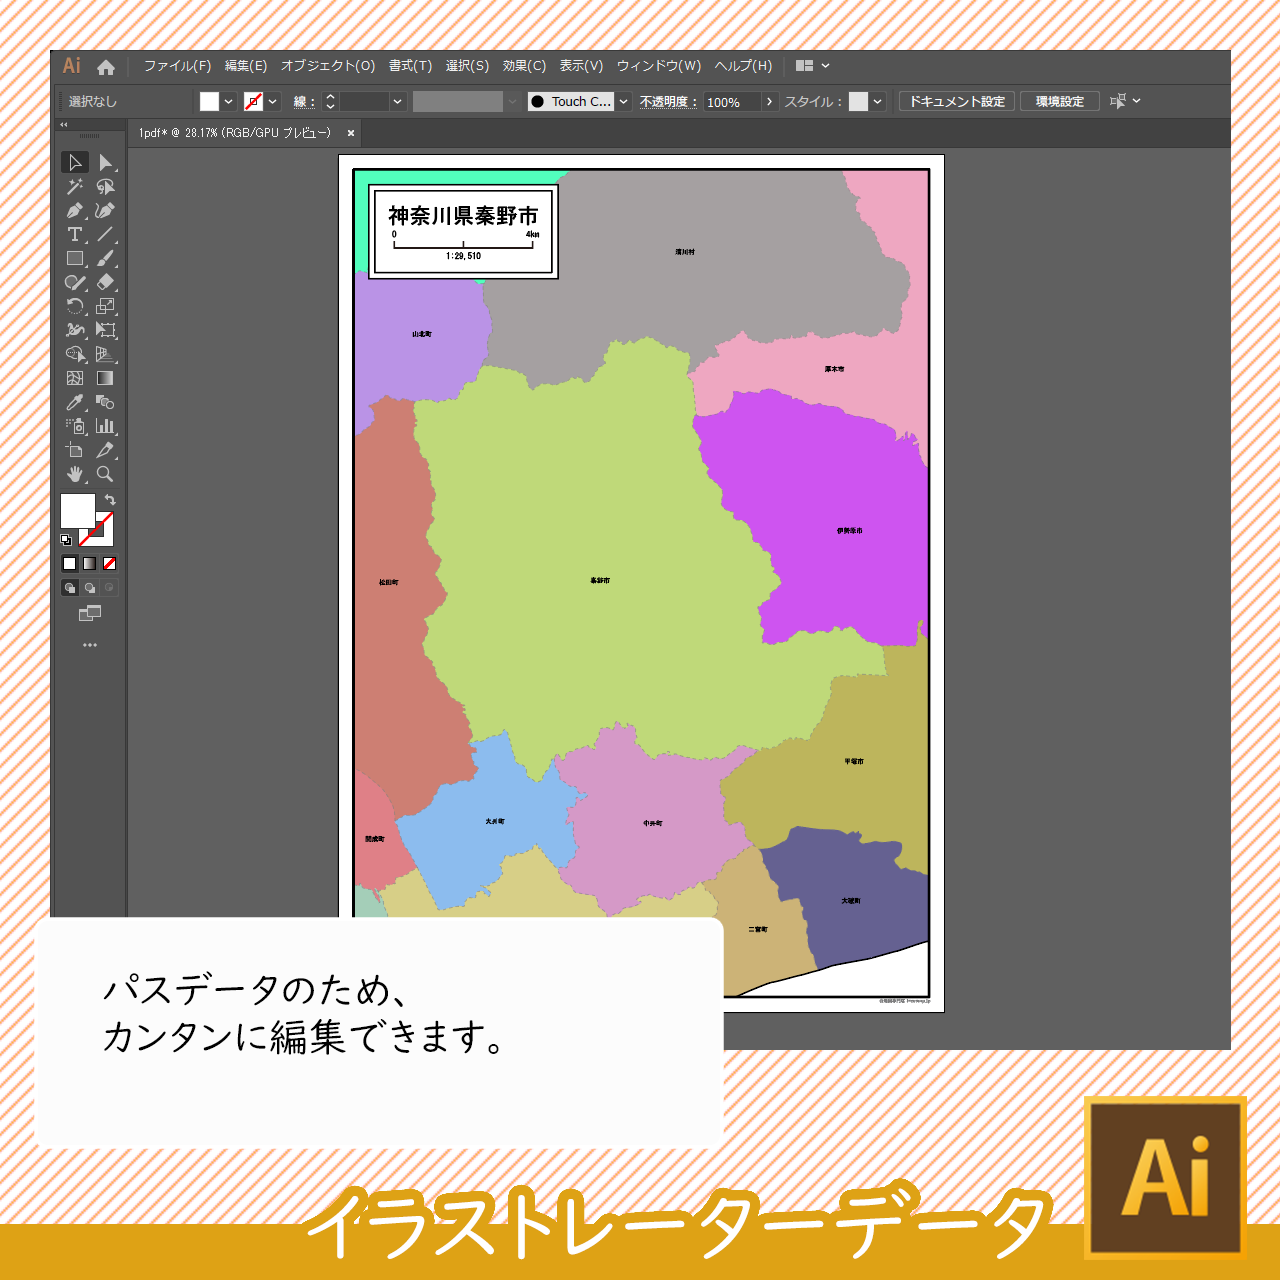Viewport: 1280px width, 1280px height.
Task: Select the Eyedropper tool
Action: point(75,402)
